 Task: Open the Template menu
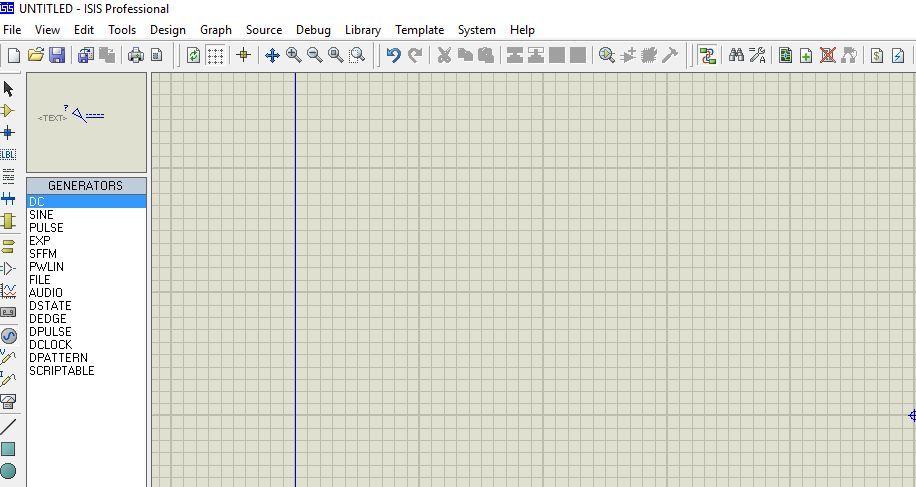tap(419, 30)
